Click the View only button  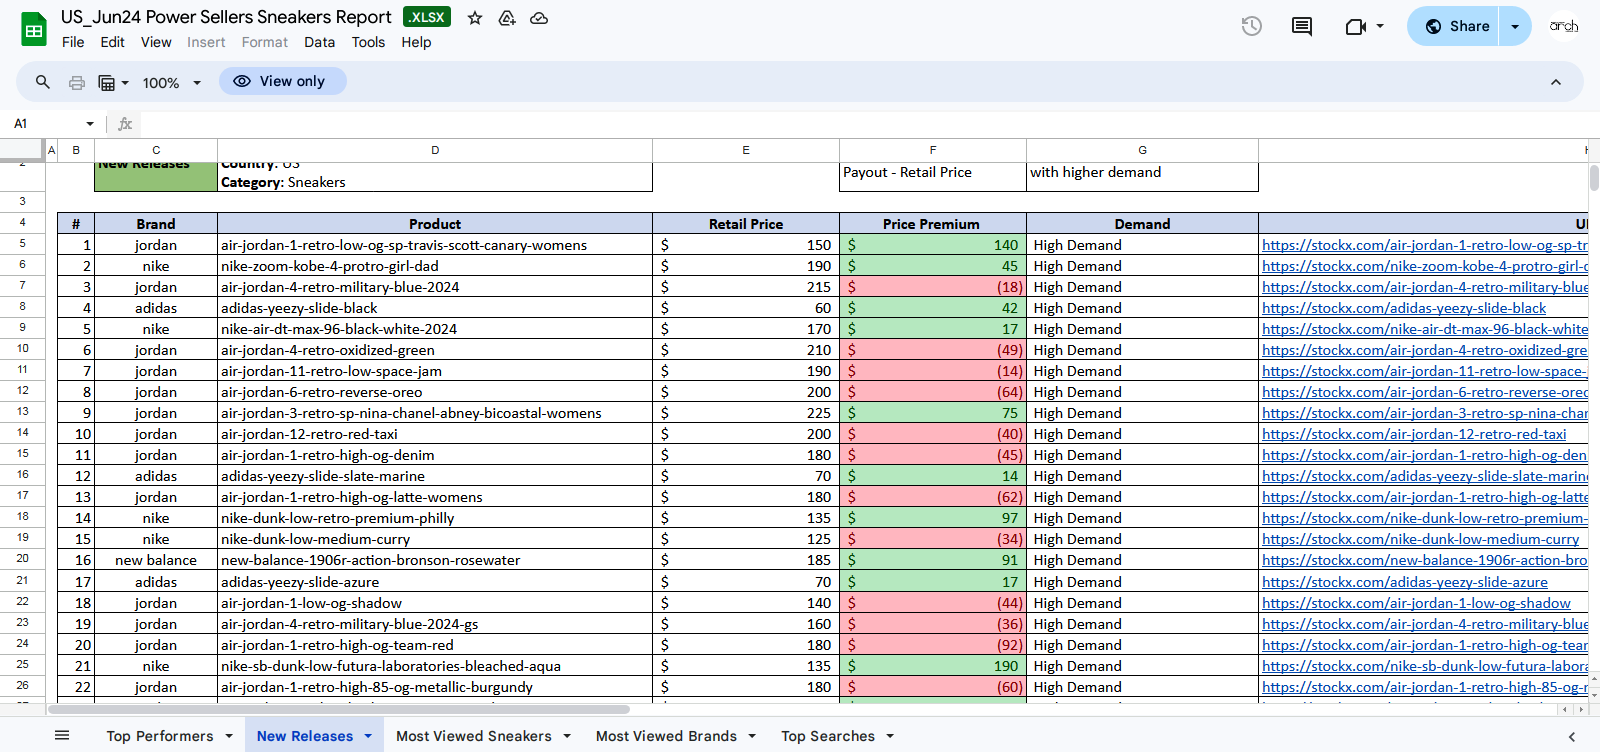(x=283, y=81)
